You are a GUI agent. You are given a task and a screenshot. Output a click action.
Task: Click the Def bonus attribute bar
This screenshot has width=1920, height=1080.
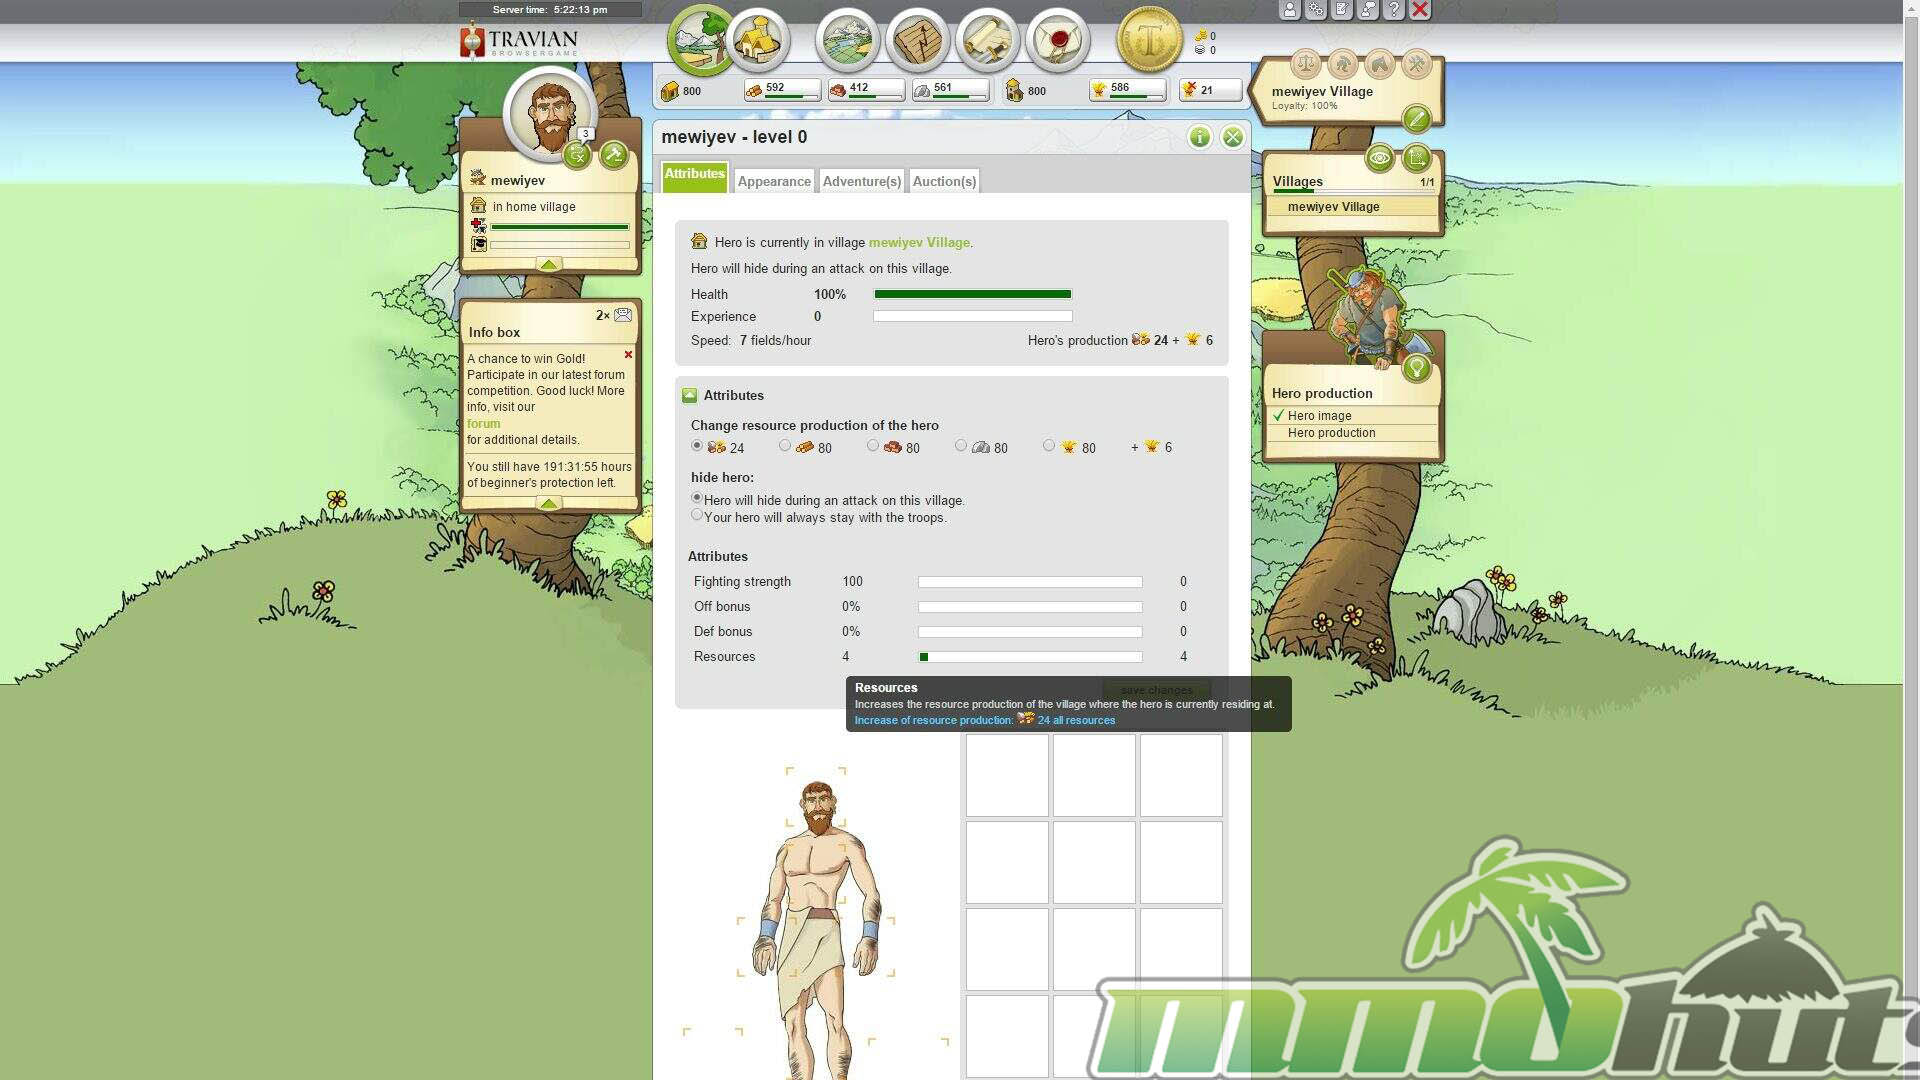1030,632
